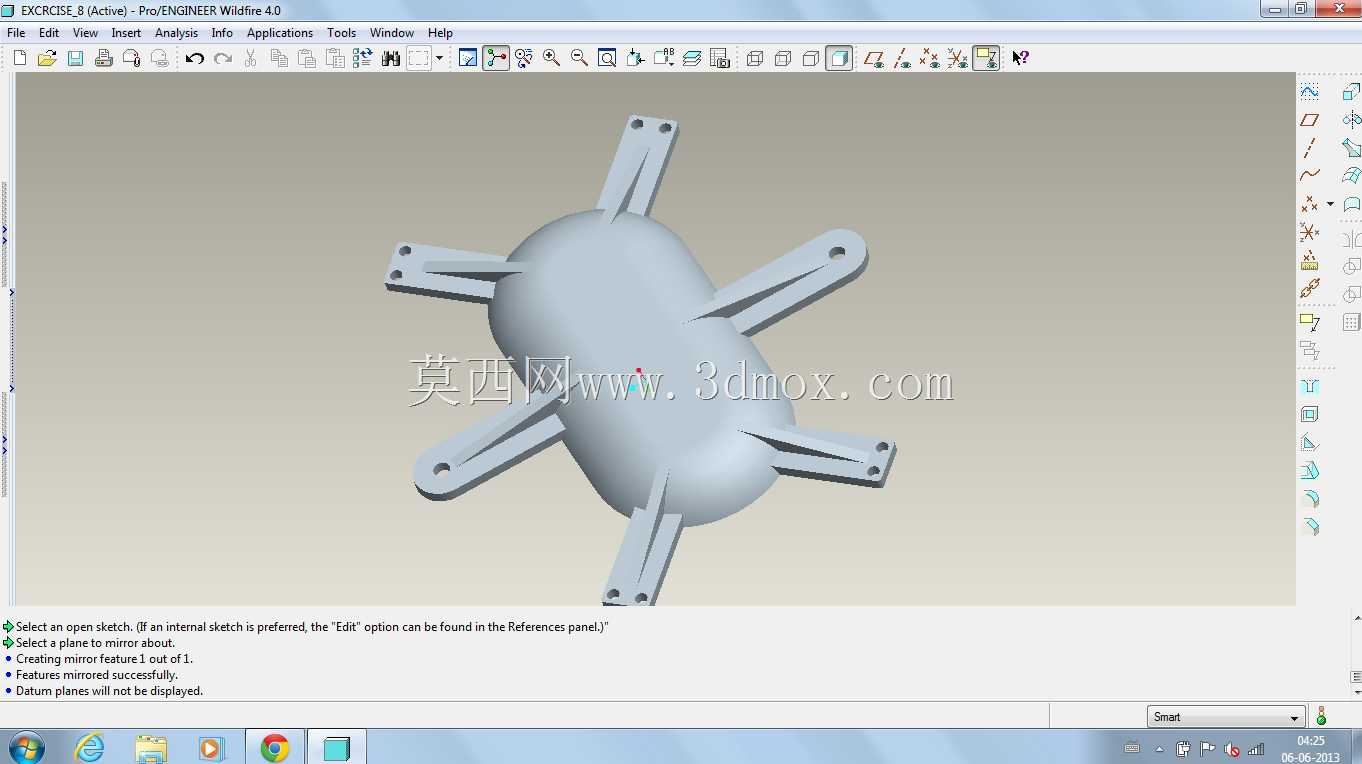The image size is (1362, 764).
Task: Zoom in with magnifier plus
Action: coord(551,58)
